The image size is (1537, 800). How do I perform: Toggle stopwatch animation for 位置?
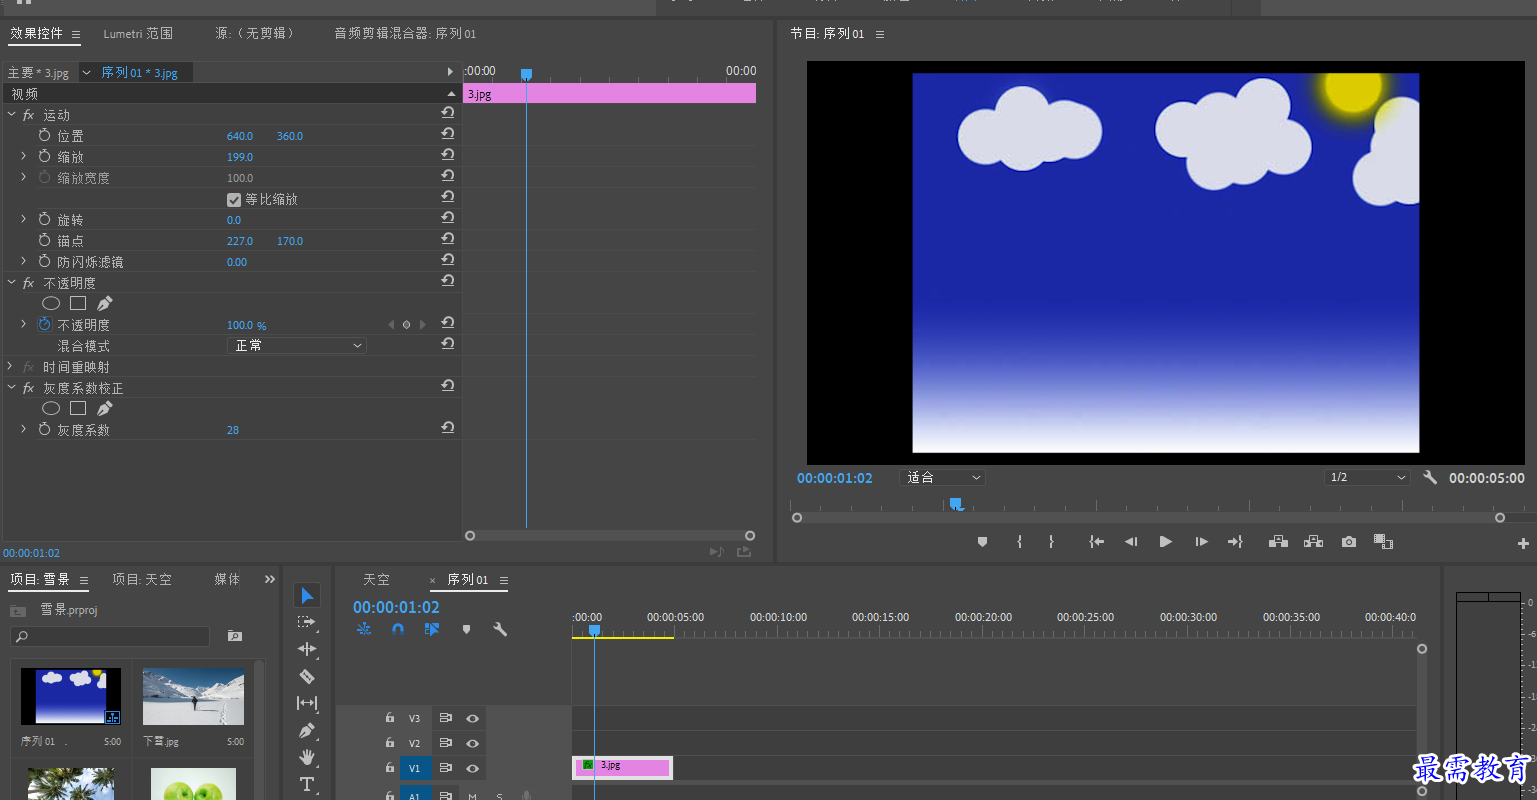coord(44,135)
